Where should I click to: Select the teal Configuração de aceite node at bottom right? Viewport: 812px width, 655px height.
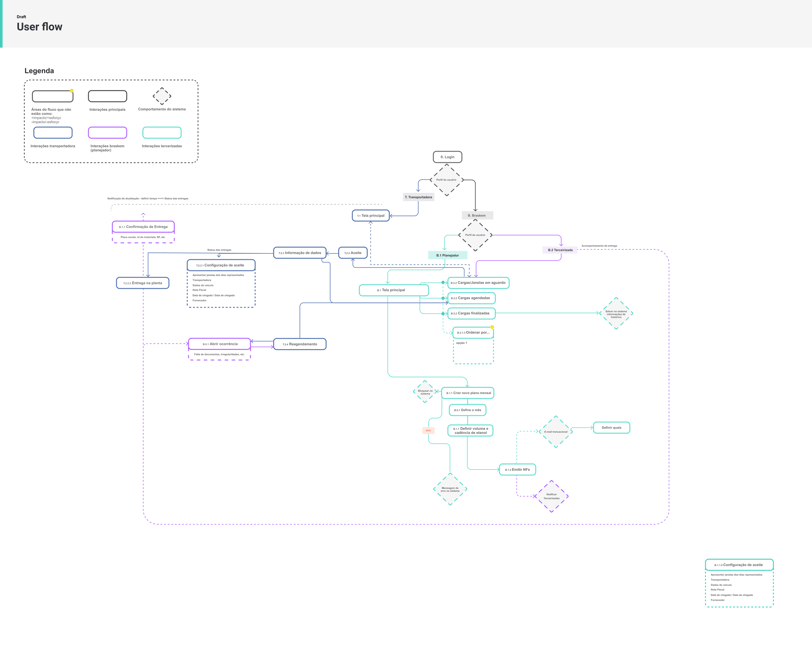[740, 565]
